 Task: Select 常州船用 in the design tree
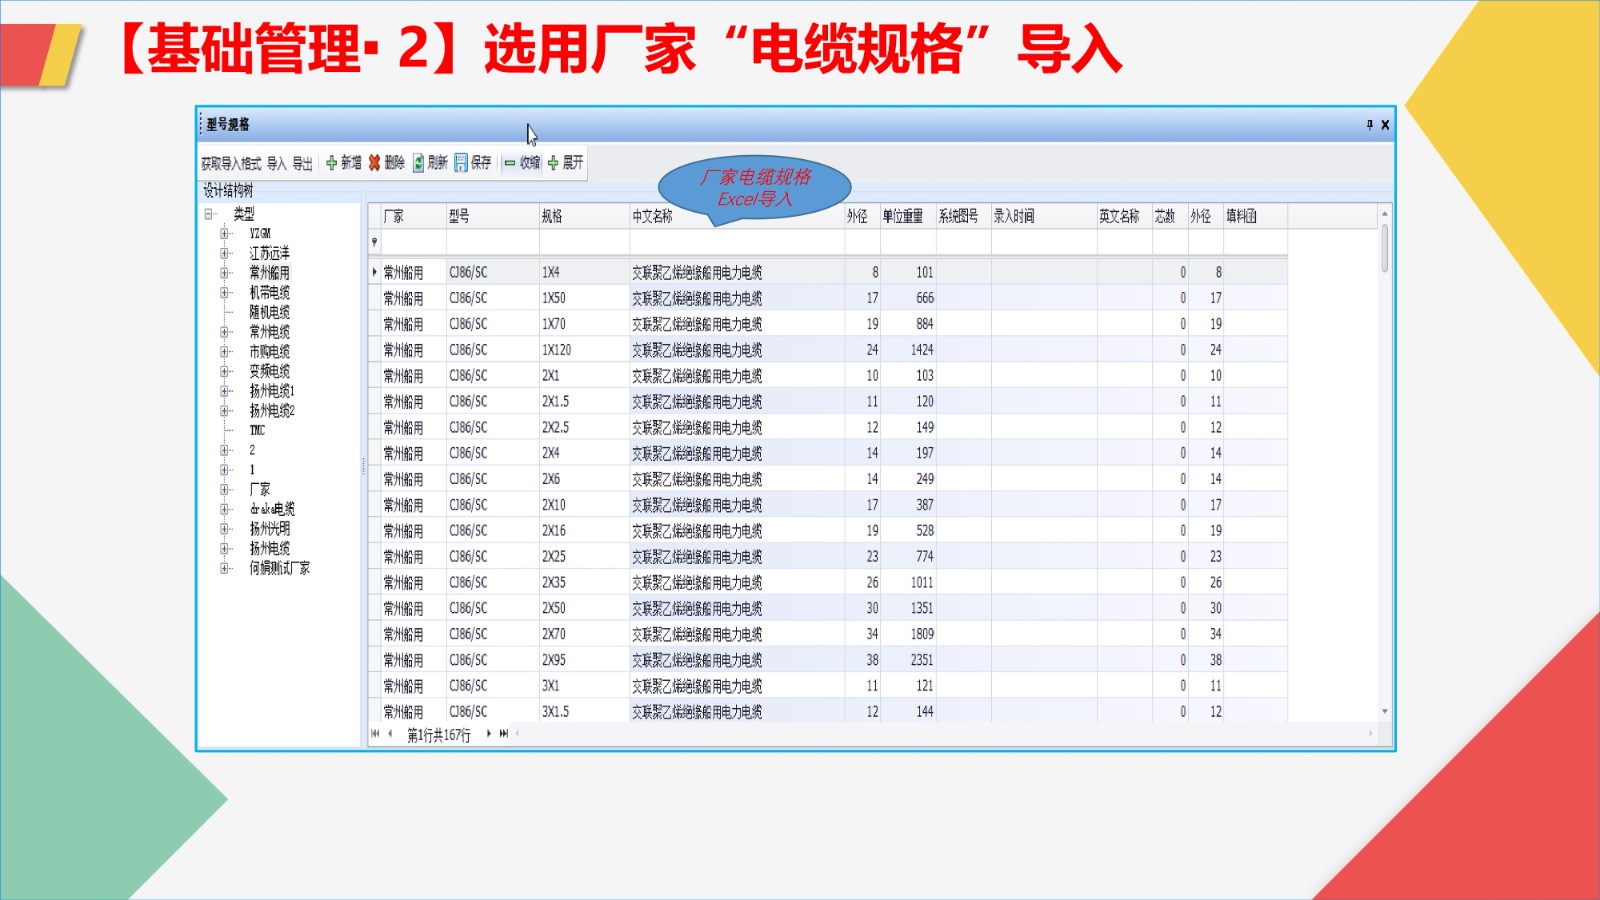click(269, 273)
